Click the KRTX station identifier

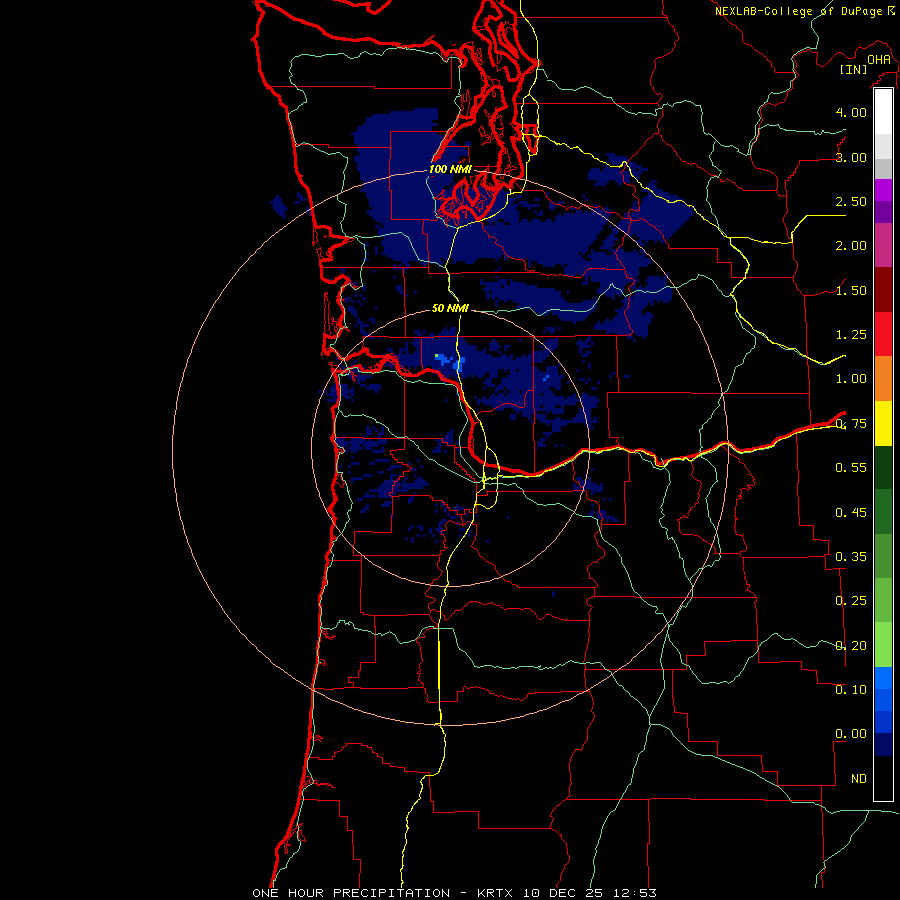tap(497, 893)
